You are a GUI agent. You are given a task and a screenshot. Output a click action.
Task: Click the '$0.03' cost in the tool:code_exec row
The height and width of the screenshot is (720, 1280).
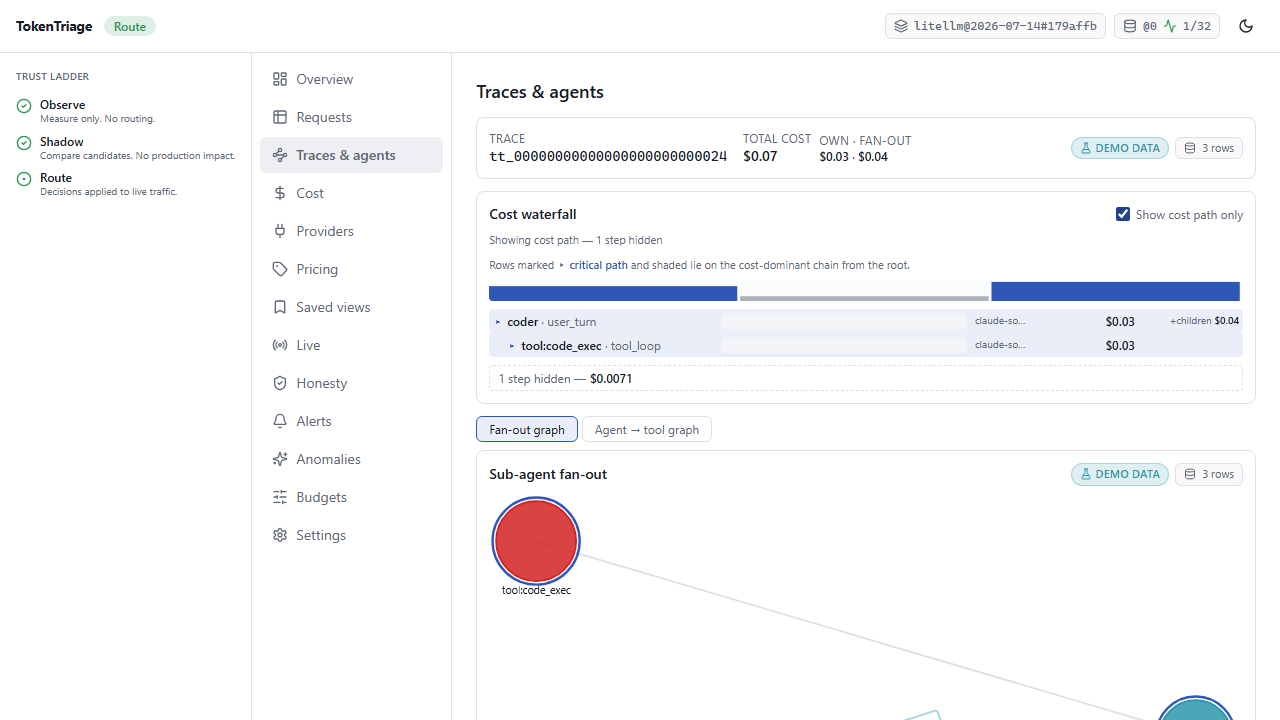[1120, 346]
